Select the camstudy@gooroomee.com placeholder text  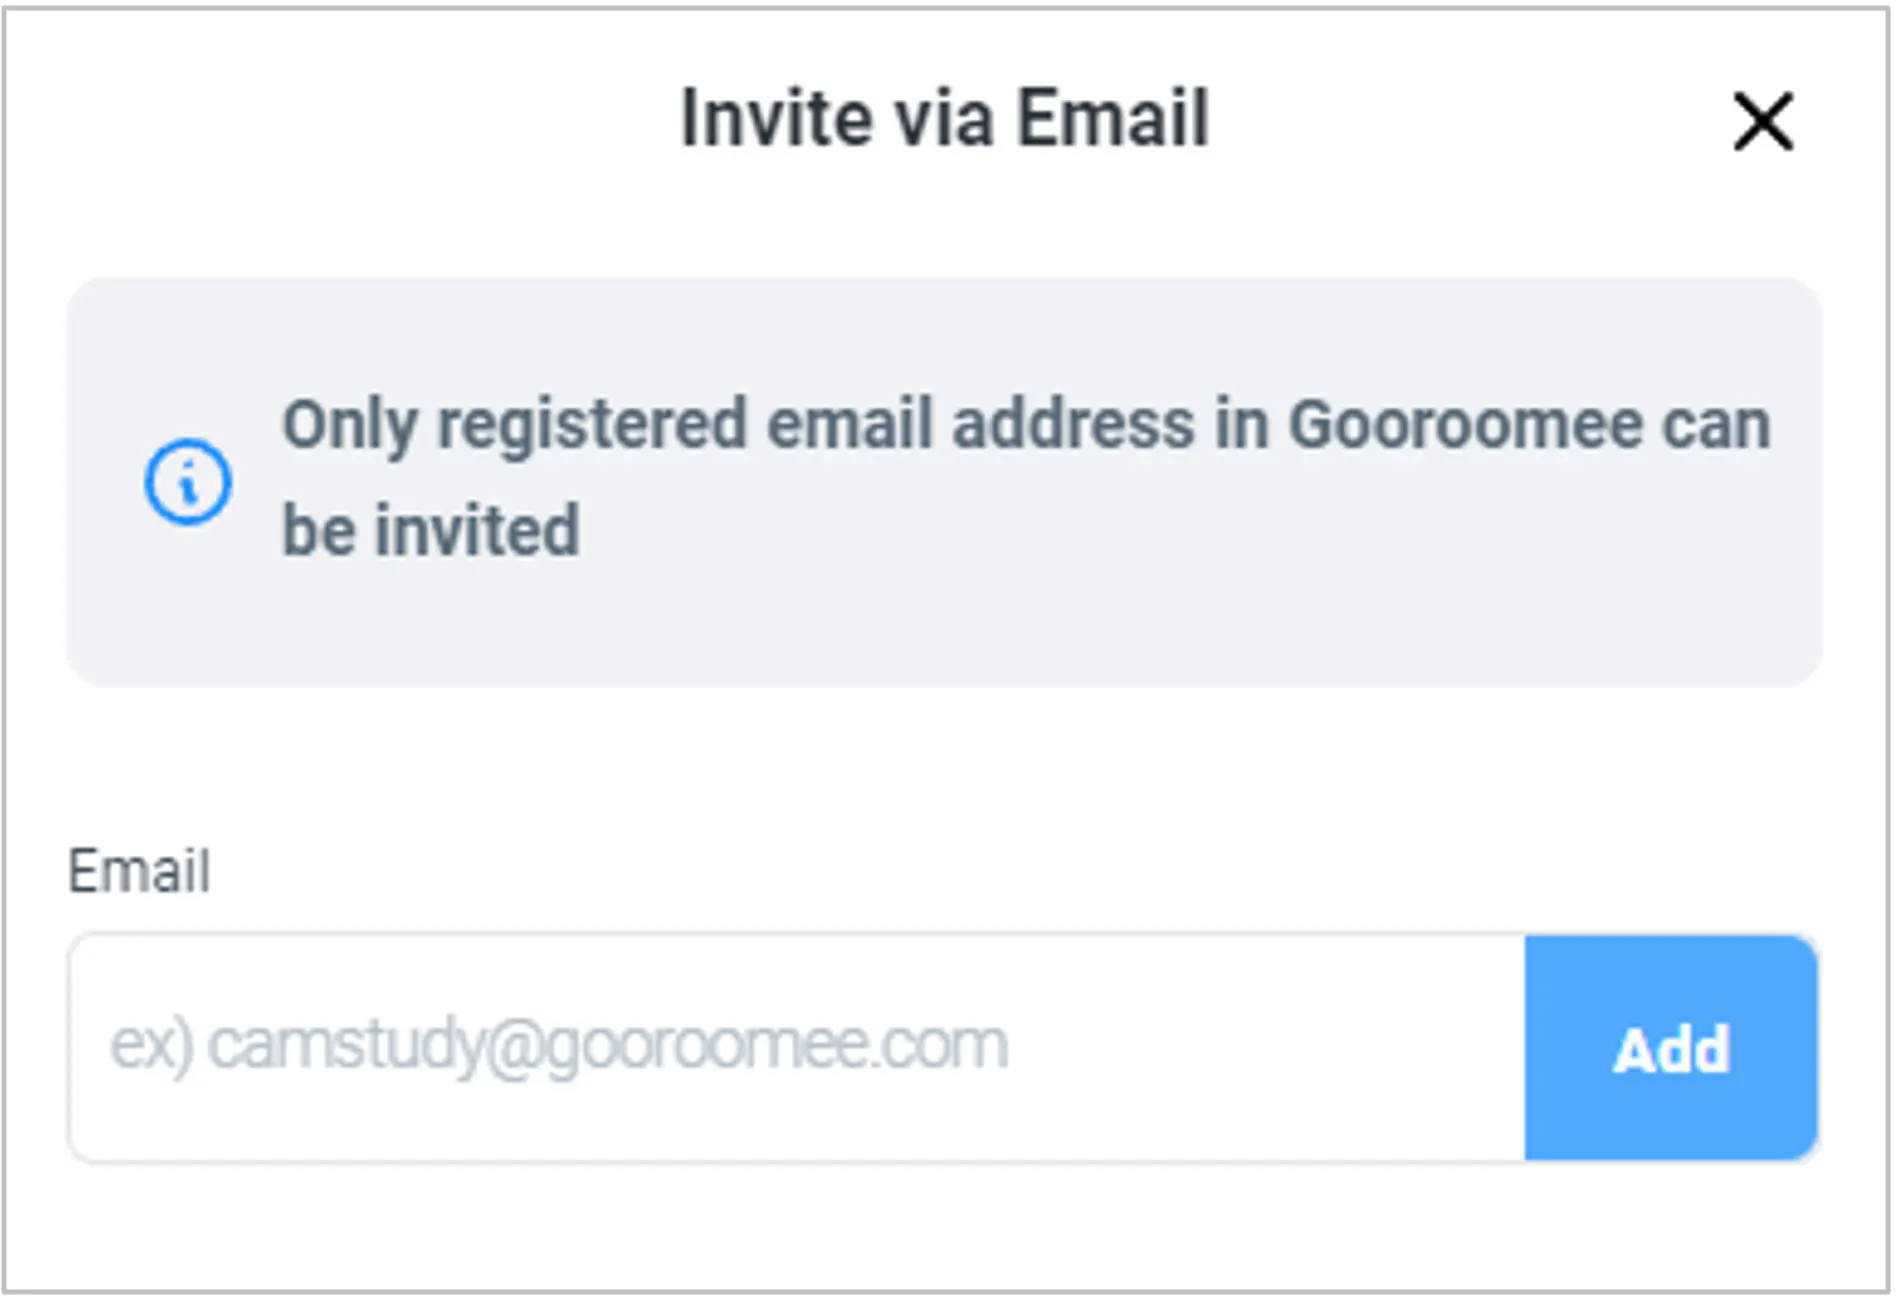point(607,1047)
